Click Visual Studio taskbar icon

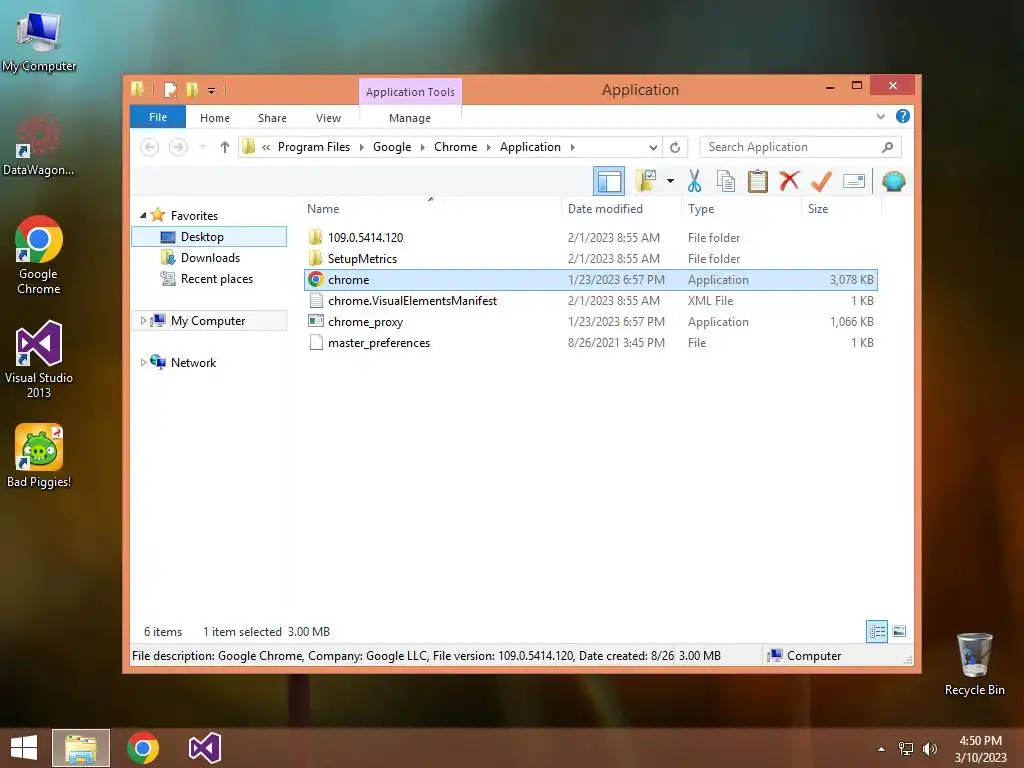205,748
